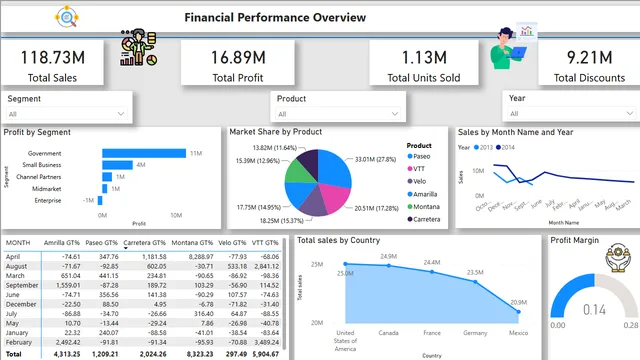Click the Paseo legend color dot

tap(410, 156)
